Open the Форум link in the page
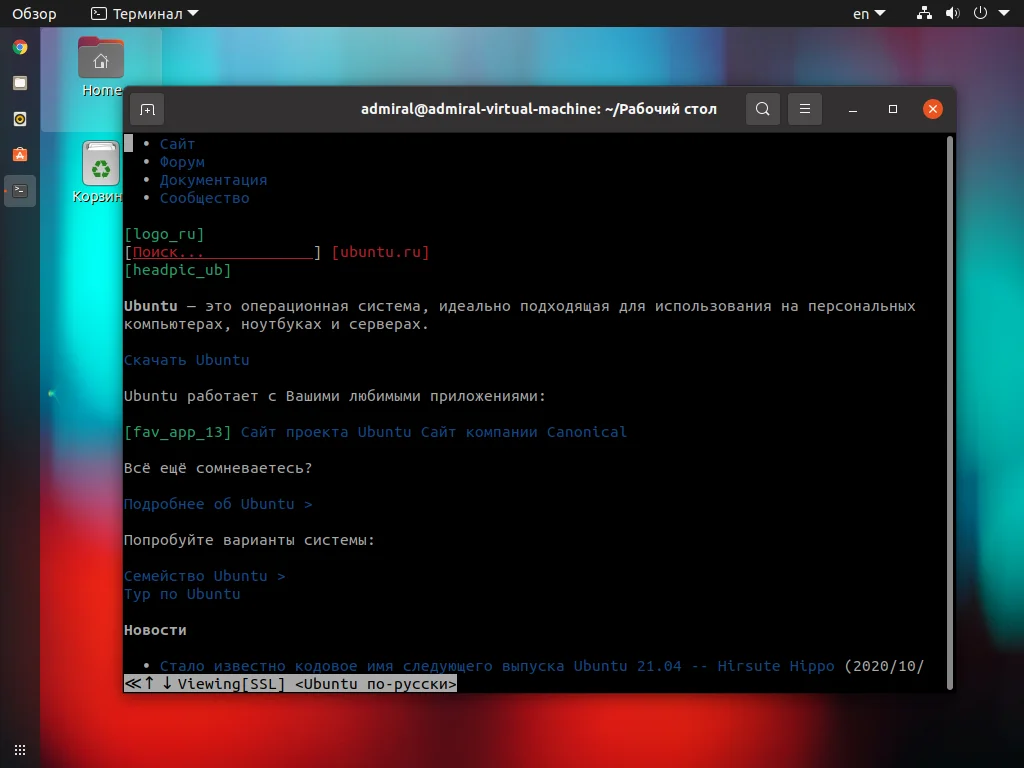1024x768 pixels. (x=182, y=161)
